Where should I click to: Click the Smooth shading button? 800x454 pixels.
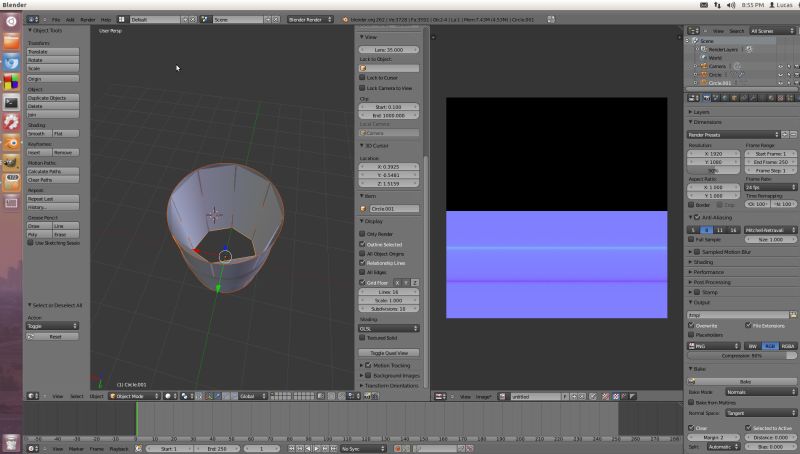[x=39, y=133]
